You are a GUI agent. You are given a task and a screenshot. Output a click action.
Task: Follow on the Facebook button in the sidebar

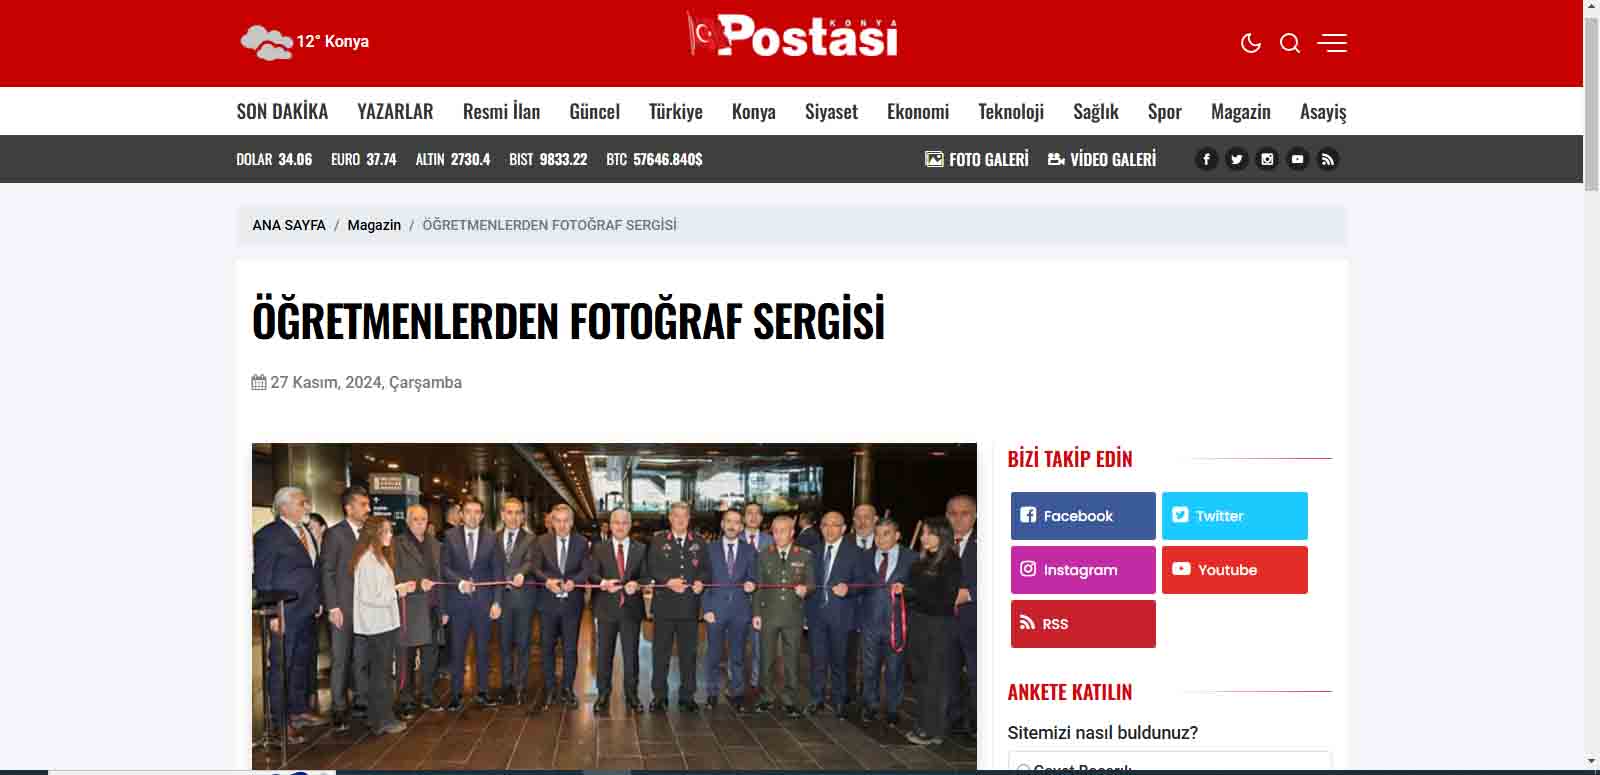(1083, 516)
